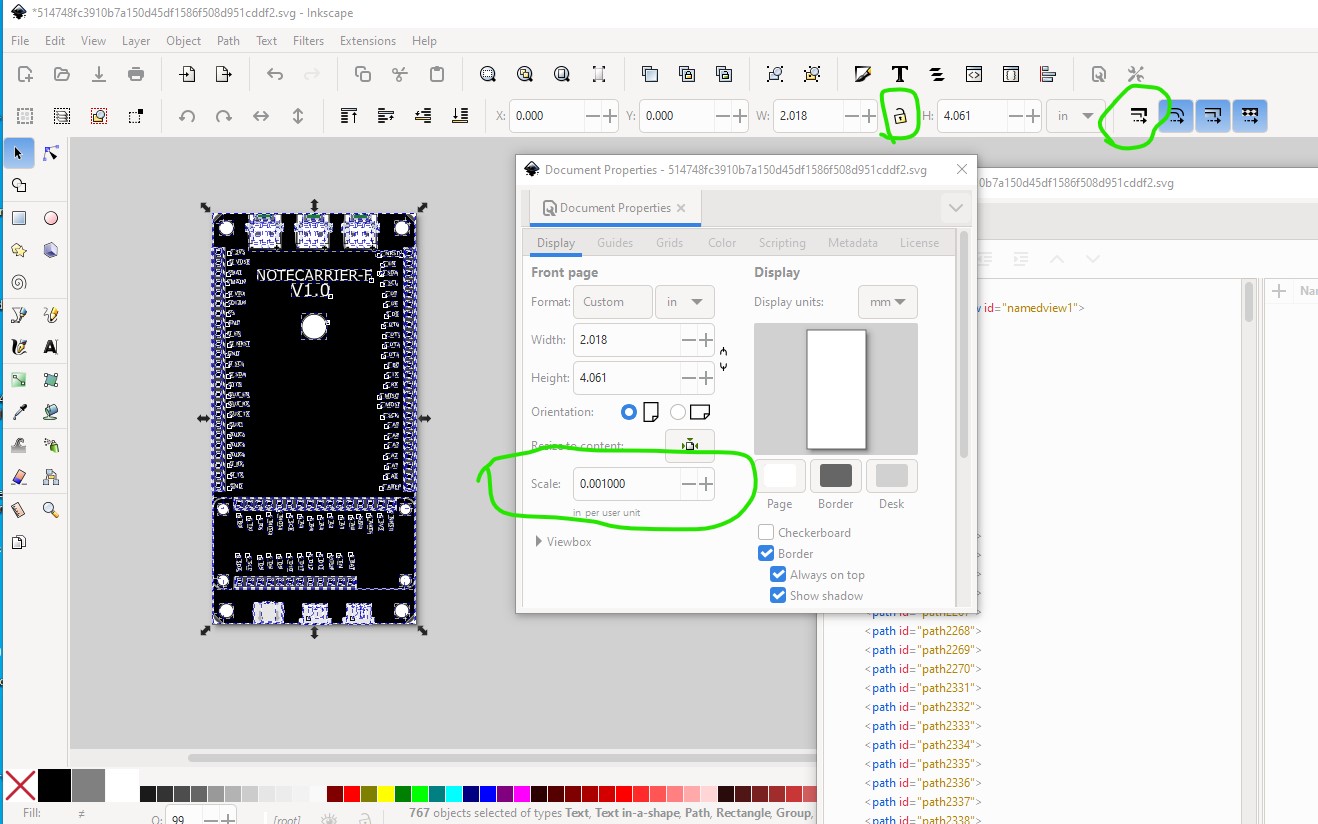
Task: Open Align and Distribute icon
Action: pyautogui.click(x=1048, y=74)
